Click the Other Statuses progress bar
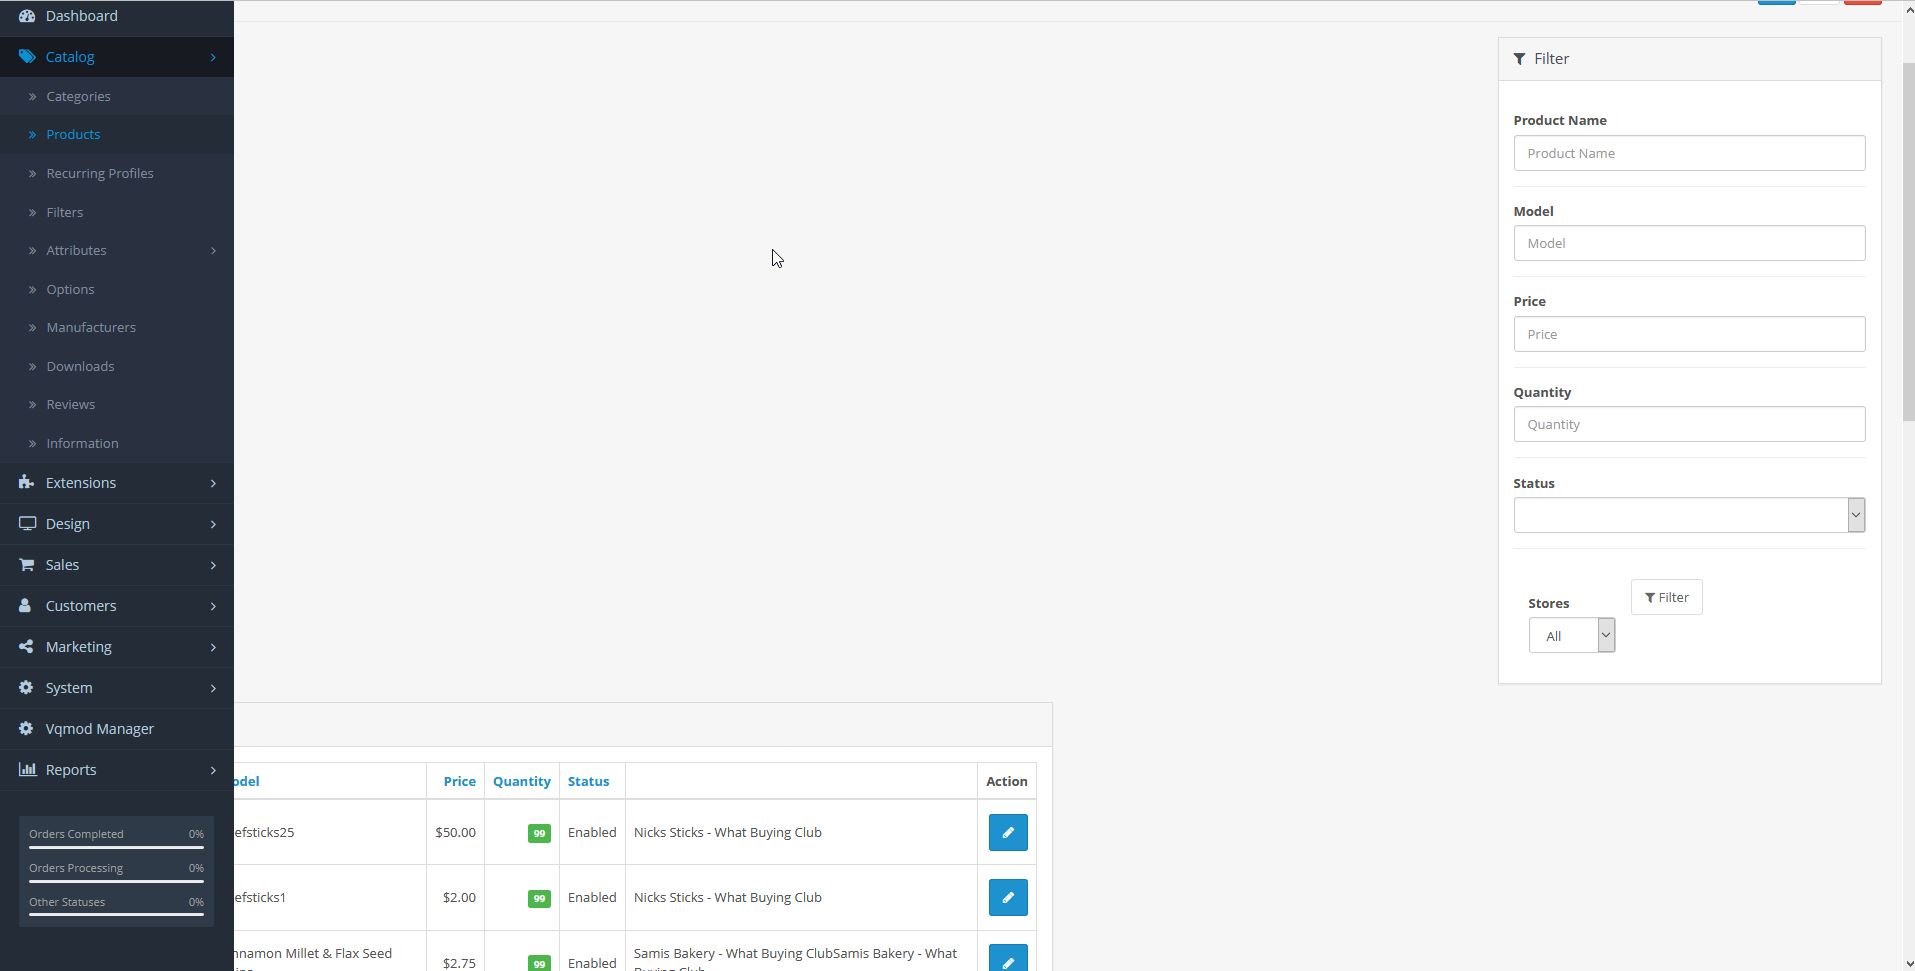Screen dimensions: 1915x971 click(x=116, y=915)
